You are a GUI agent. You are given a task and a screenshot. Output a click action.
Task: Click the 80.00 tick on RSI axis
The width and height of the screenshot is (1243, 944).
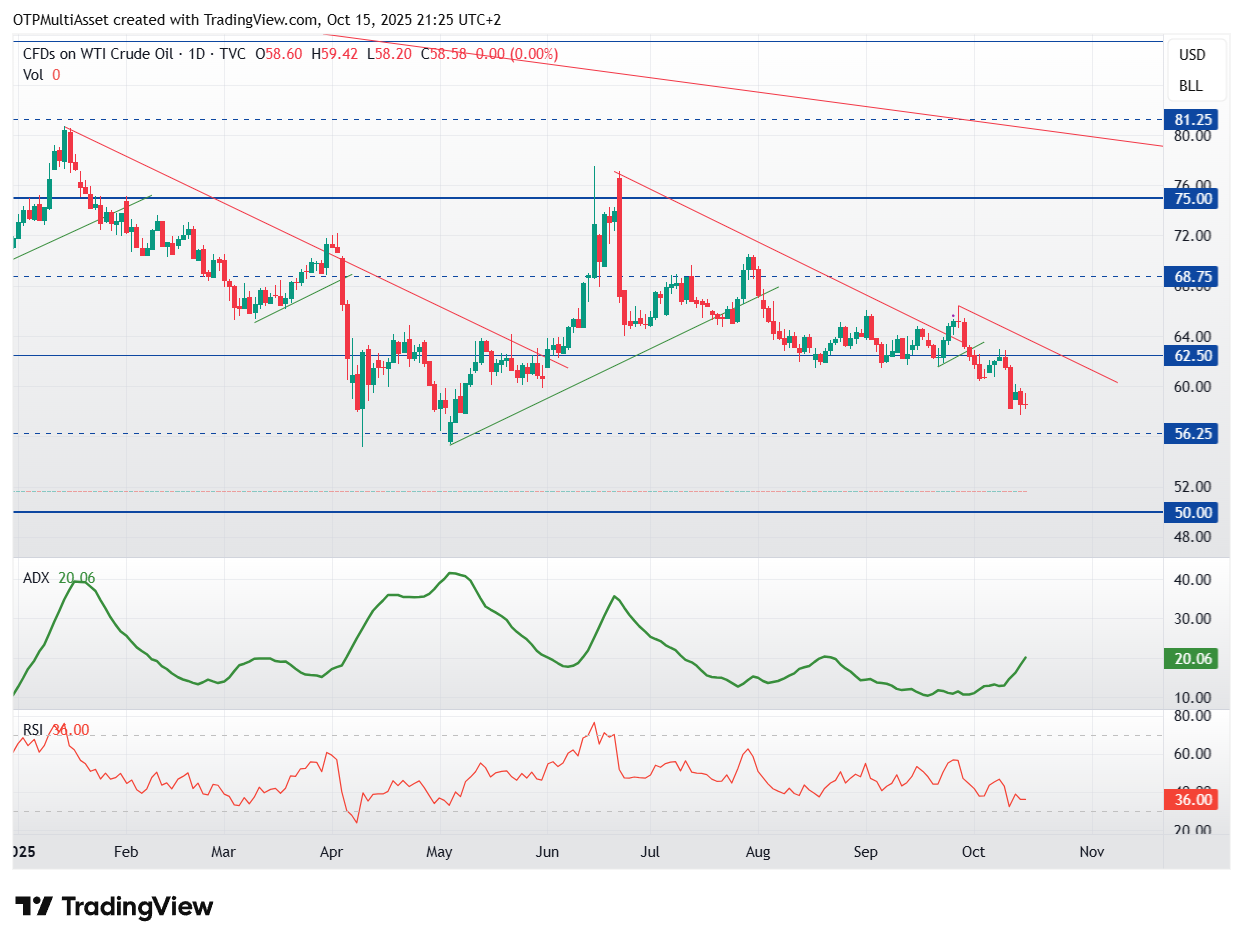pos(1194,716)
